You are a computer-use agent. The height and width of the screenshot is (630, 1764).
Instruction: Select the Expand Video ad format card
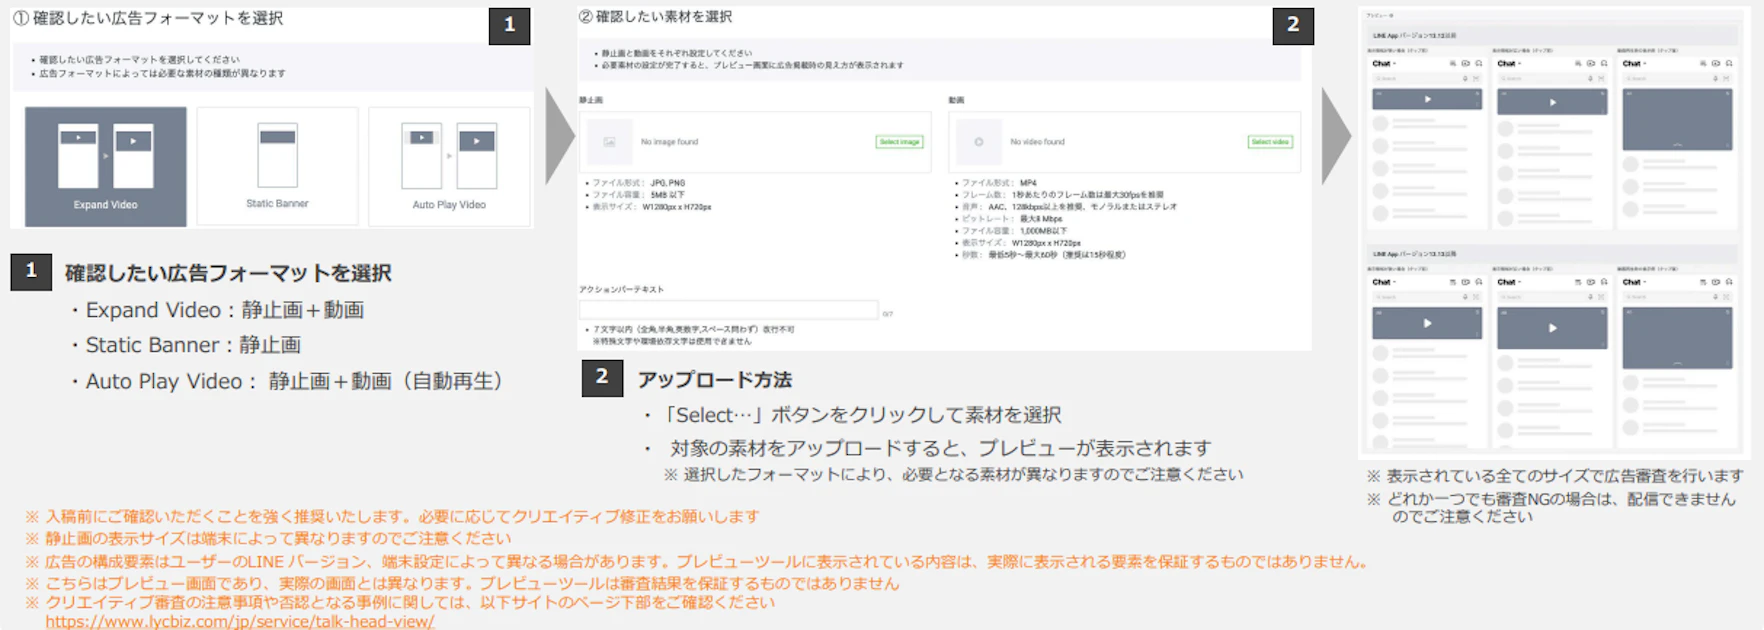[x=105, y=166]
